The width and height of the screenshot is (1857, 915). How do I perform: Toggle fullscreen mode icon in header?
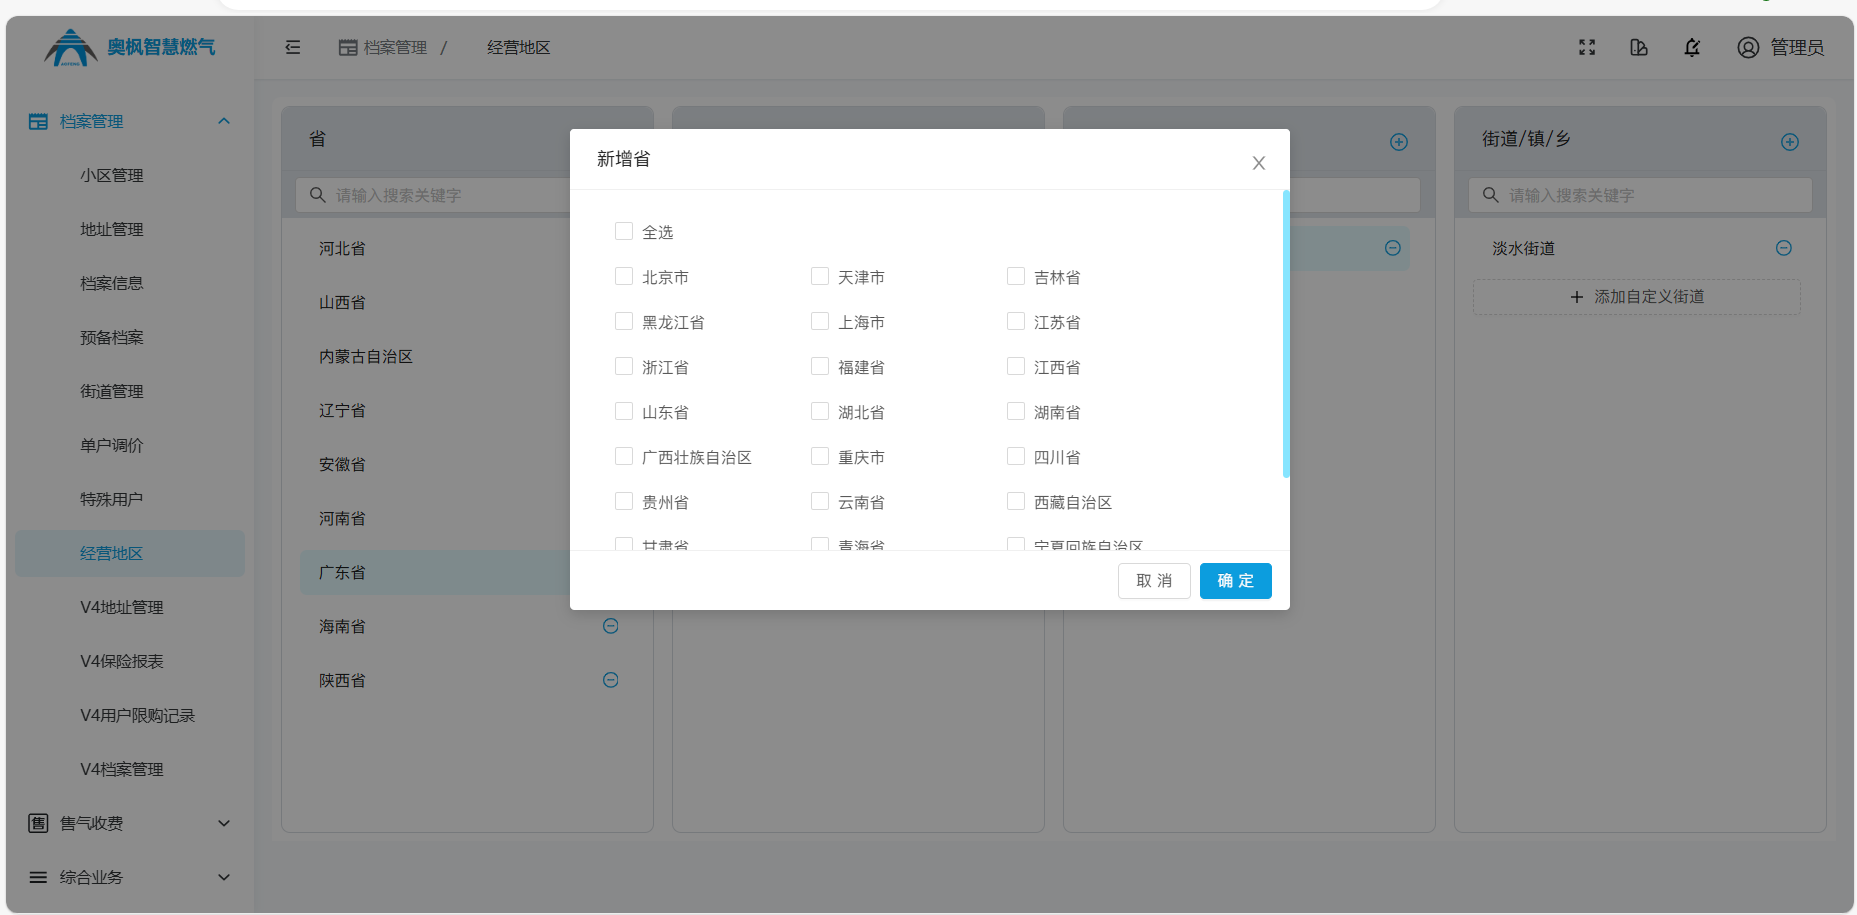(x=1587, y=47)
